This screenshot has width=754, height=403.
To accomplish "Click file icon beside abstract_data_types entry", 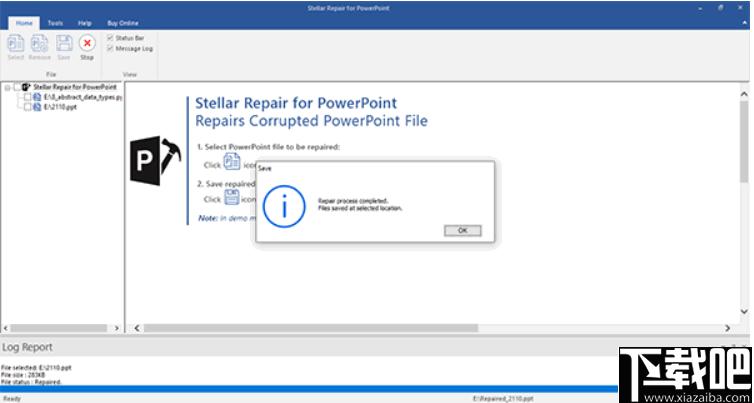I will 37,97.
